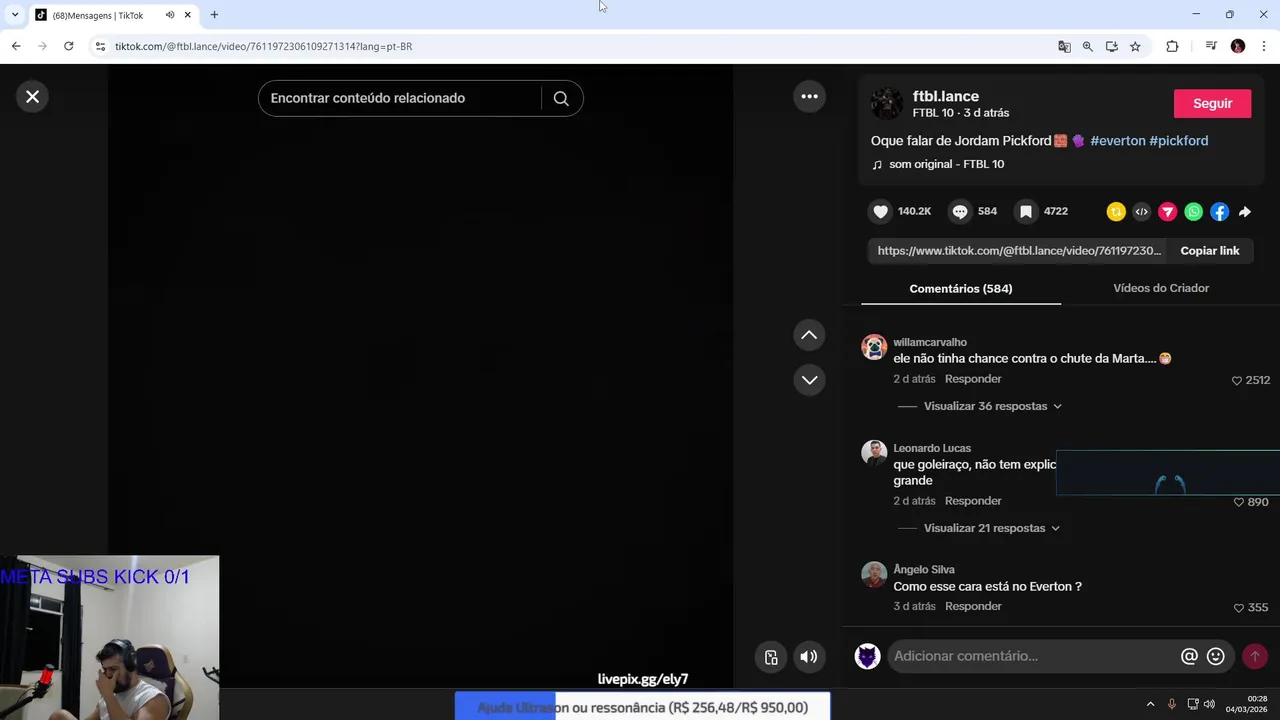
Task: Open Chrome three-dot menu
Action: [x=1264, y=46]
